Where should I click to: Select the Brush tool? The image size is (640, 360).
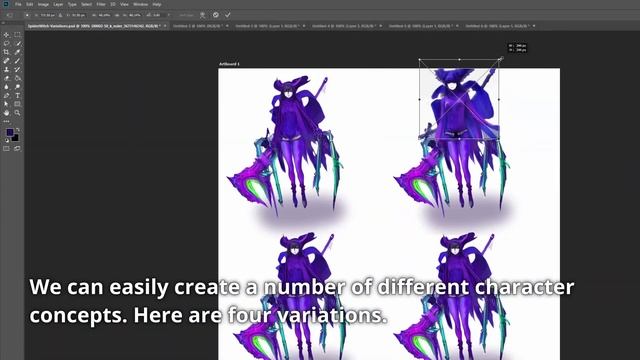[18, 61]
